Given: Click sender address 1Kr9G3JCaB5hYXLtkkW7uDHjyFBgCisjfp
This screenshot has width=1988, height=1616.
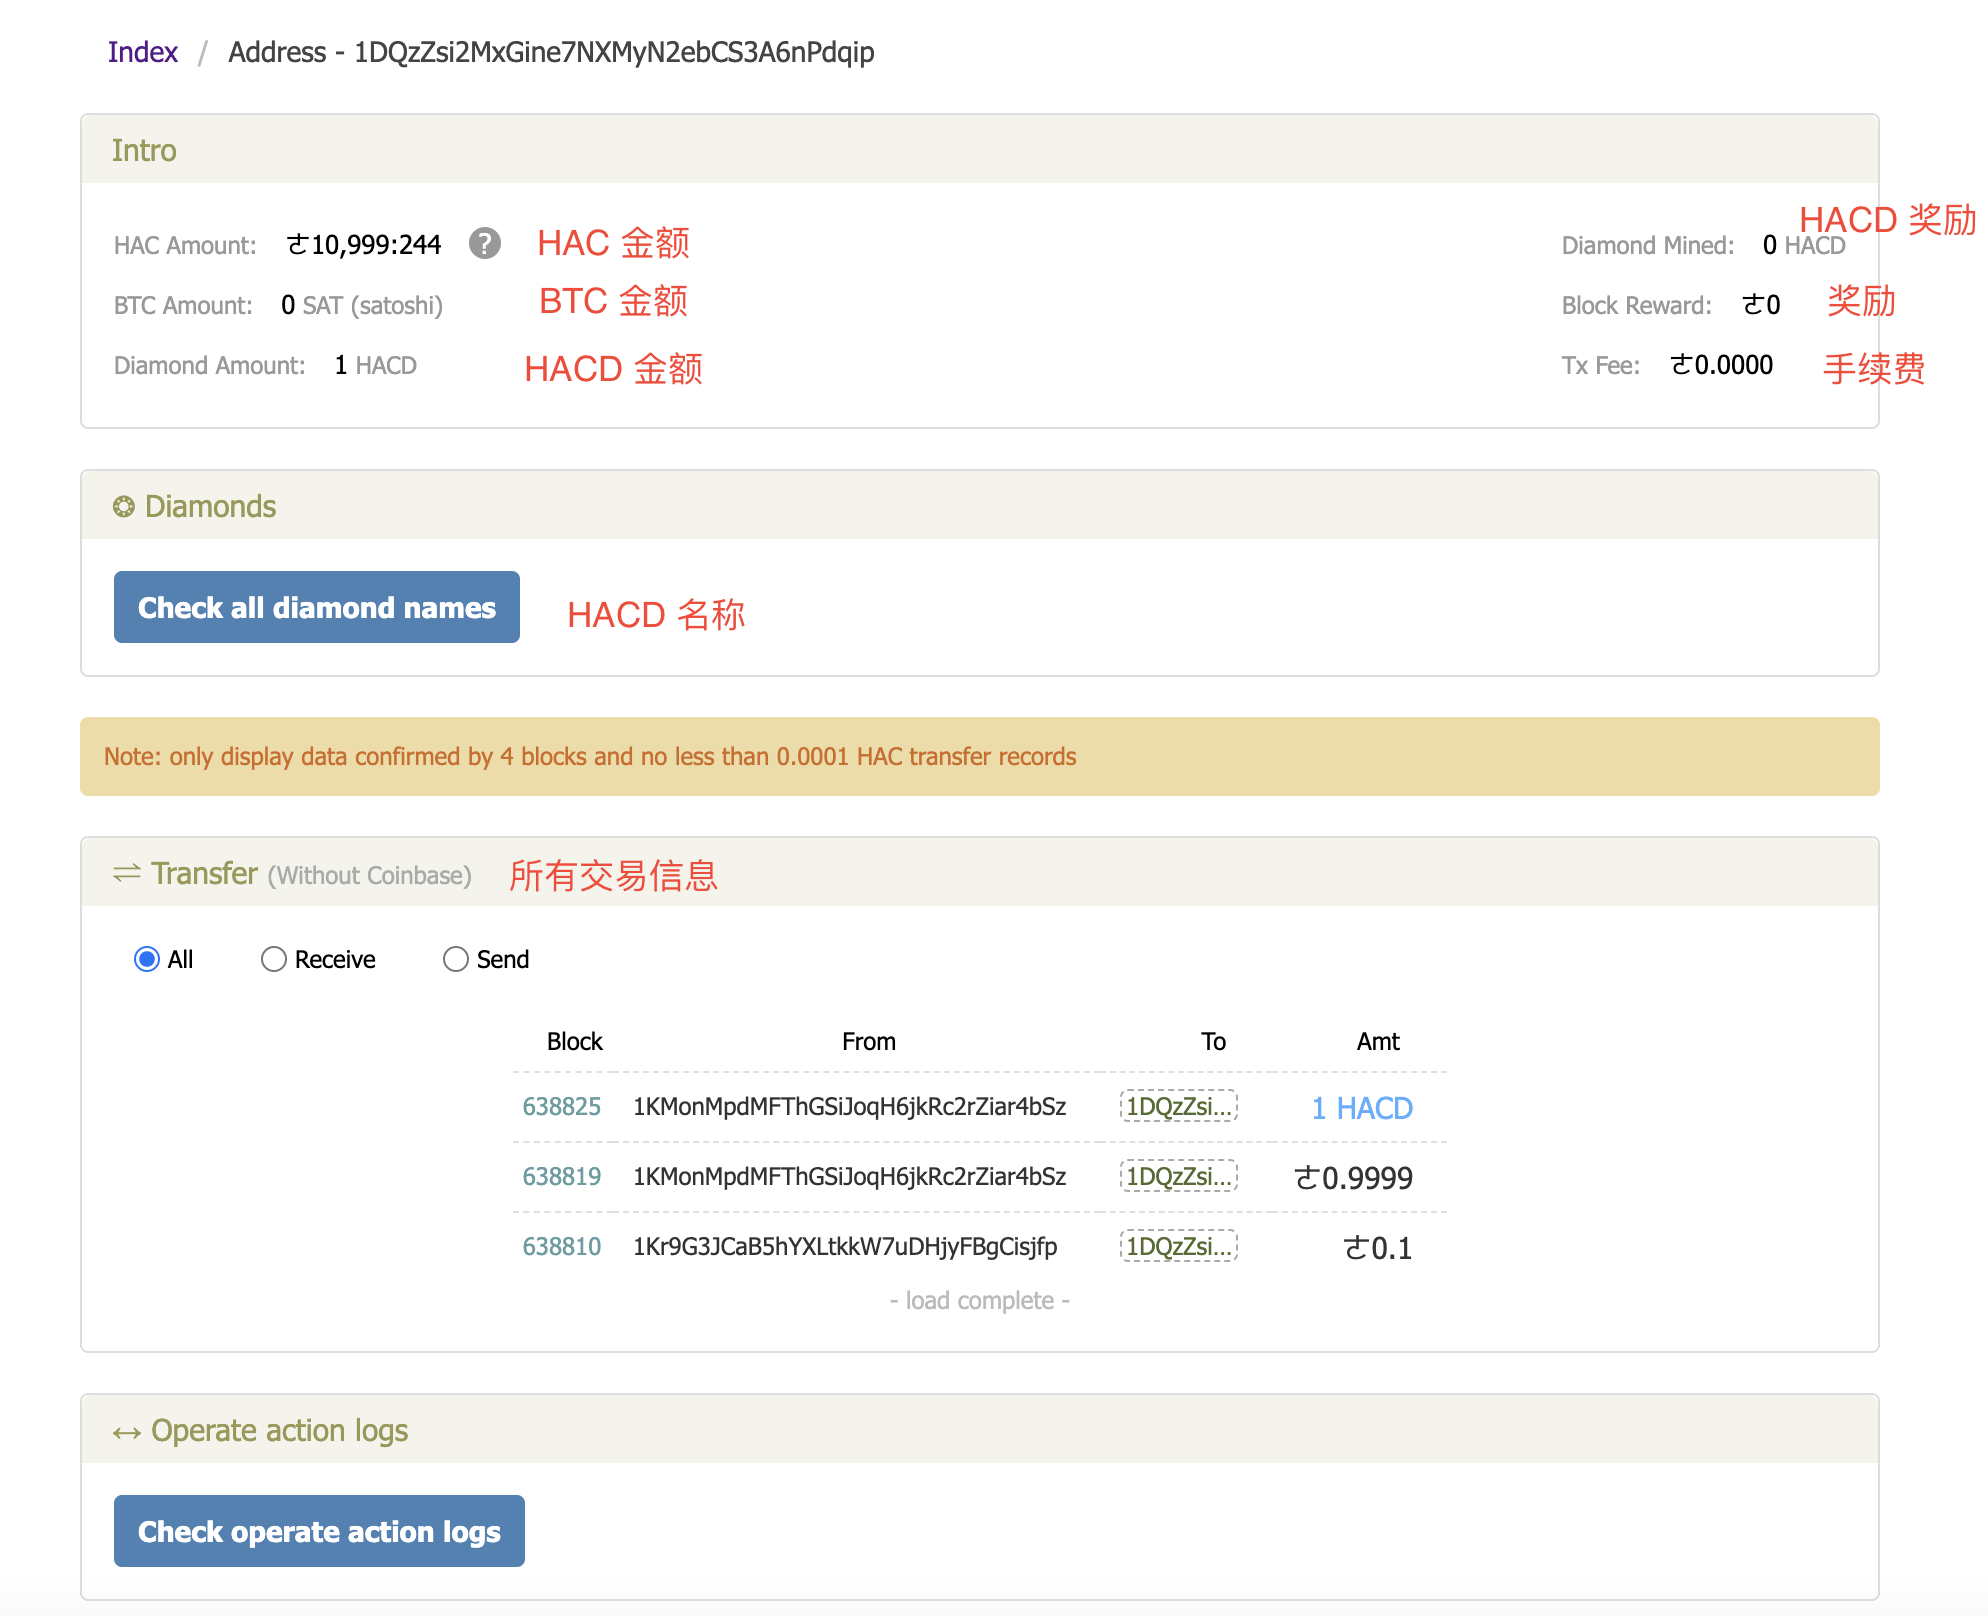Looking at the screenshot, I should click(x=845, y=1247).
